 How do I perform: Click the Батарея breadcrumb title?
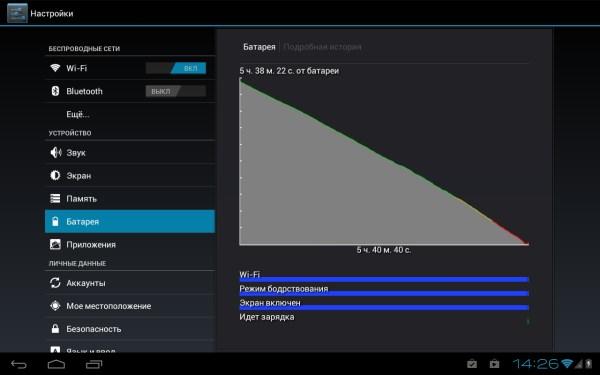259,47
